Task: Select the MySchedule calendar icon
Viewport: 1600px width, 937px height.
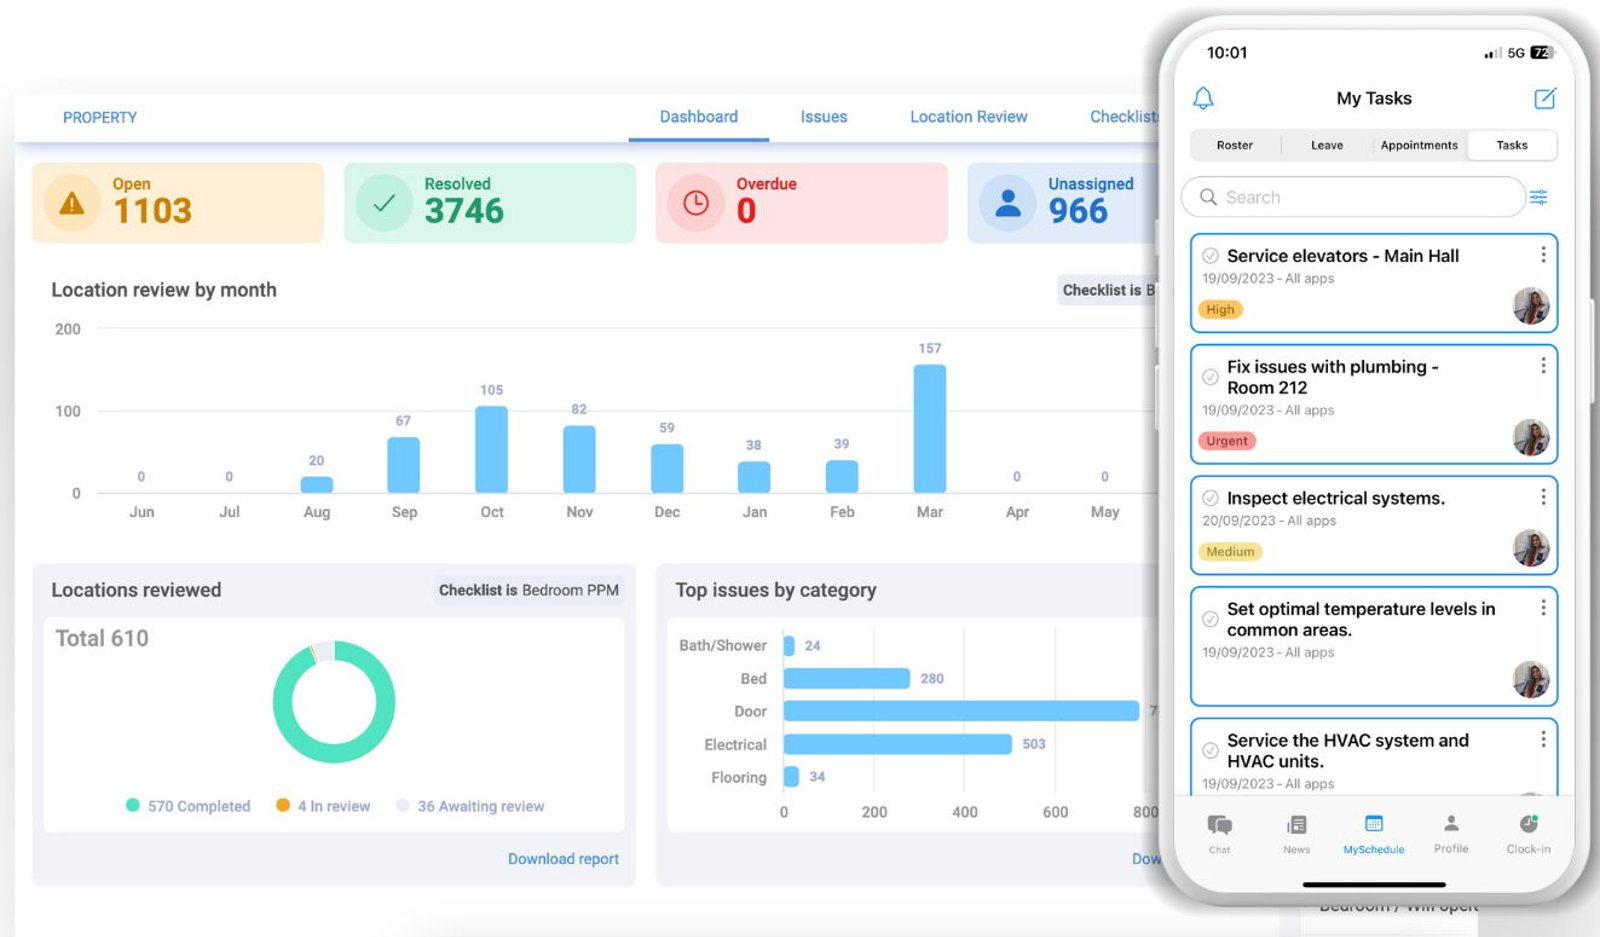Action: coord(1374,824)
